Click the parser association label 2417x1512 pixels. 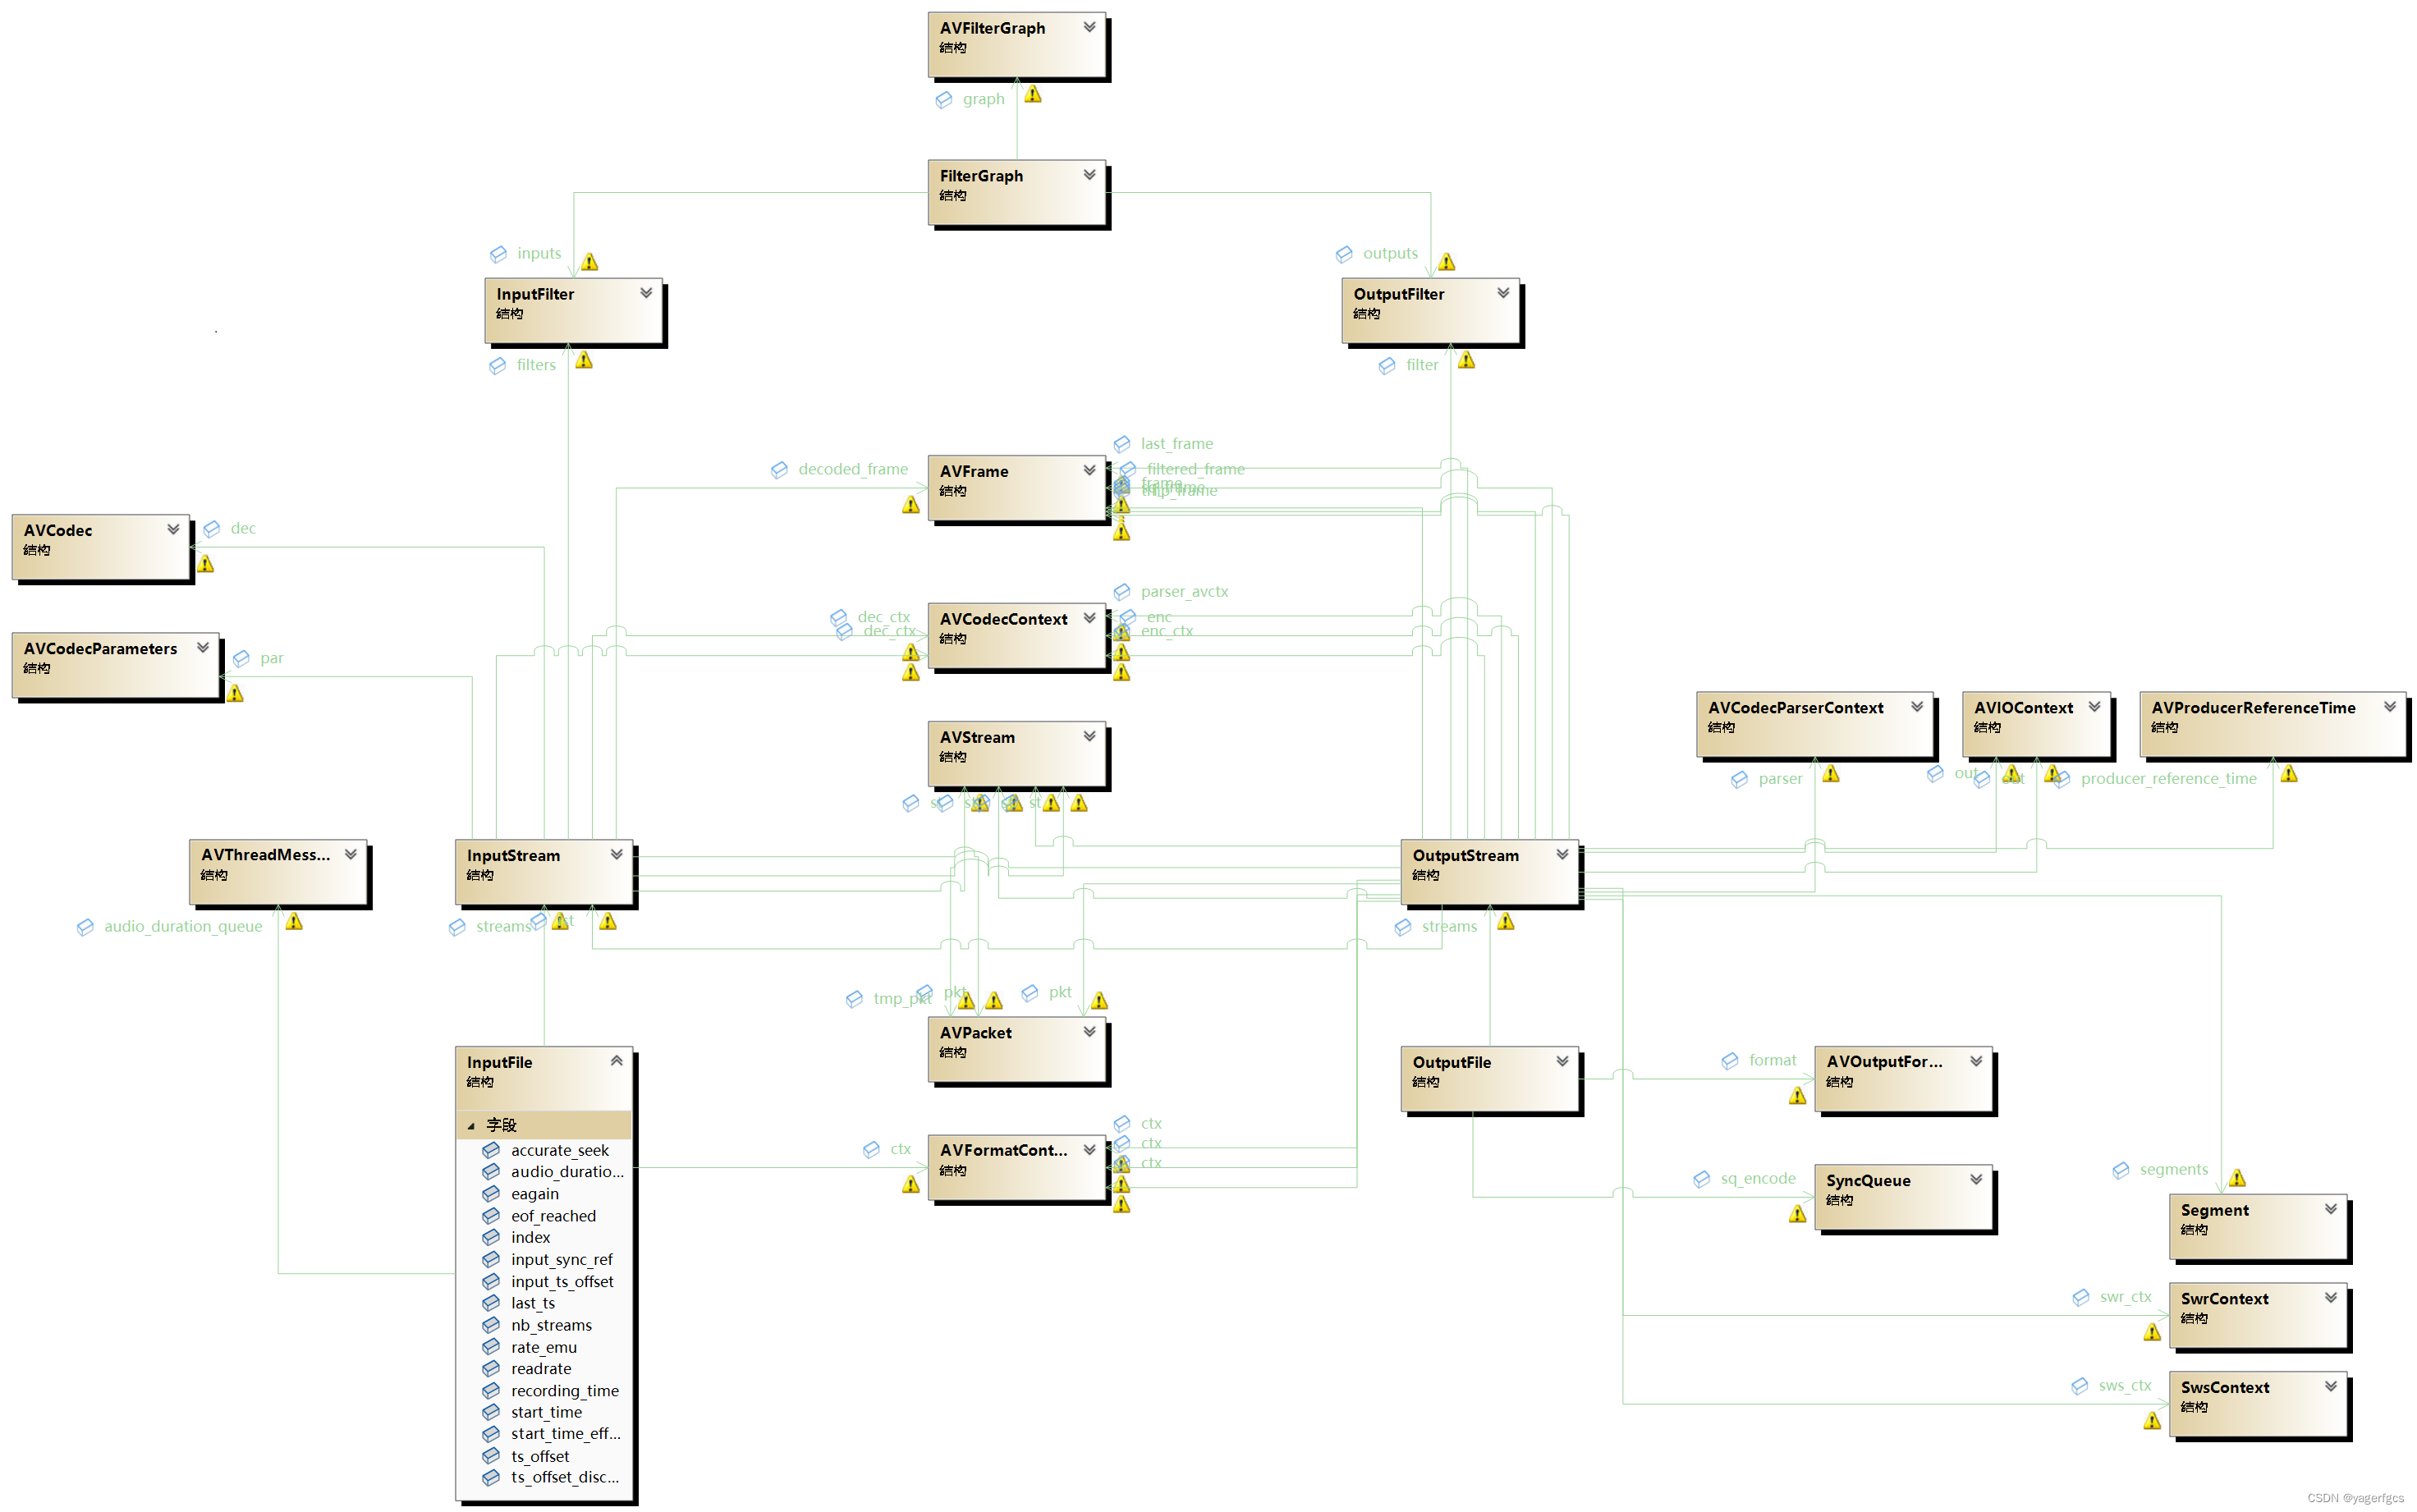pos(1781,778)
